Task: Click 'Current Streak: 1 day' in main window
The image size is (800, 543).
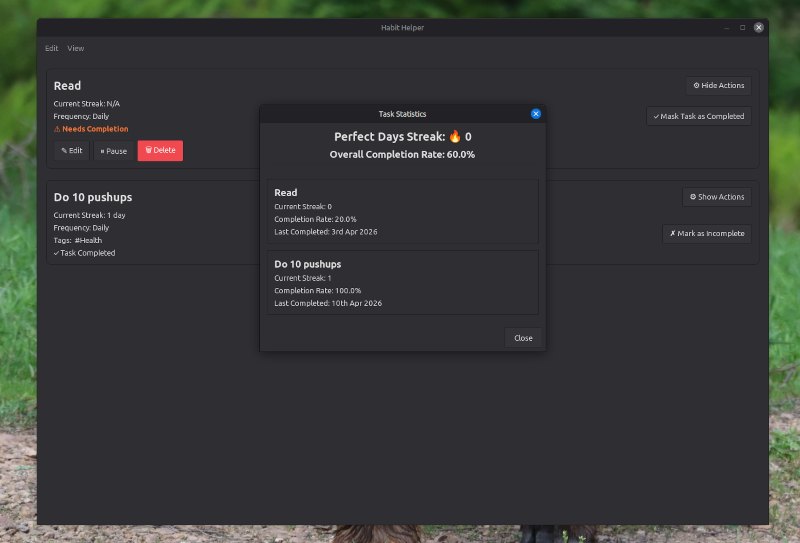Action: tap(89, 215)
